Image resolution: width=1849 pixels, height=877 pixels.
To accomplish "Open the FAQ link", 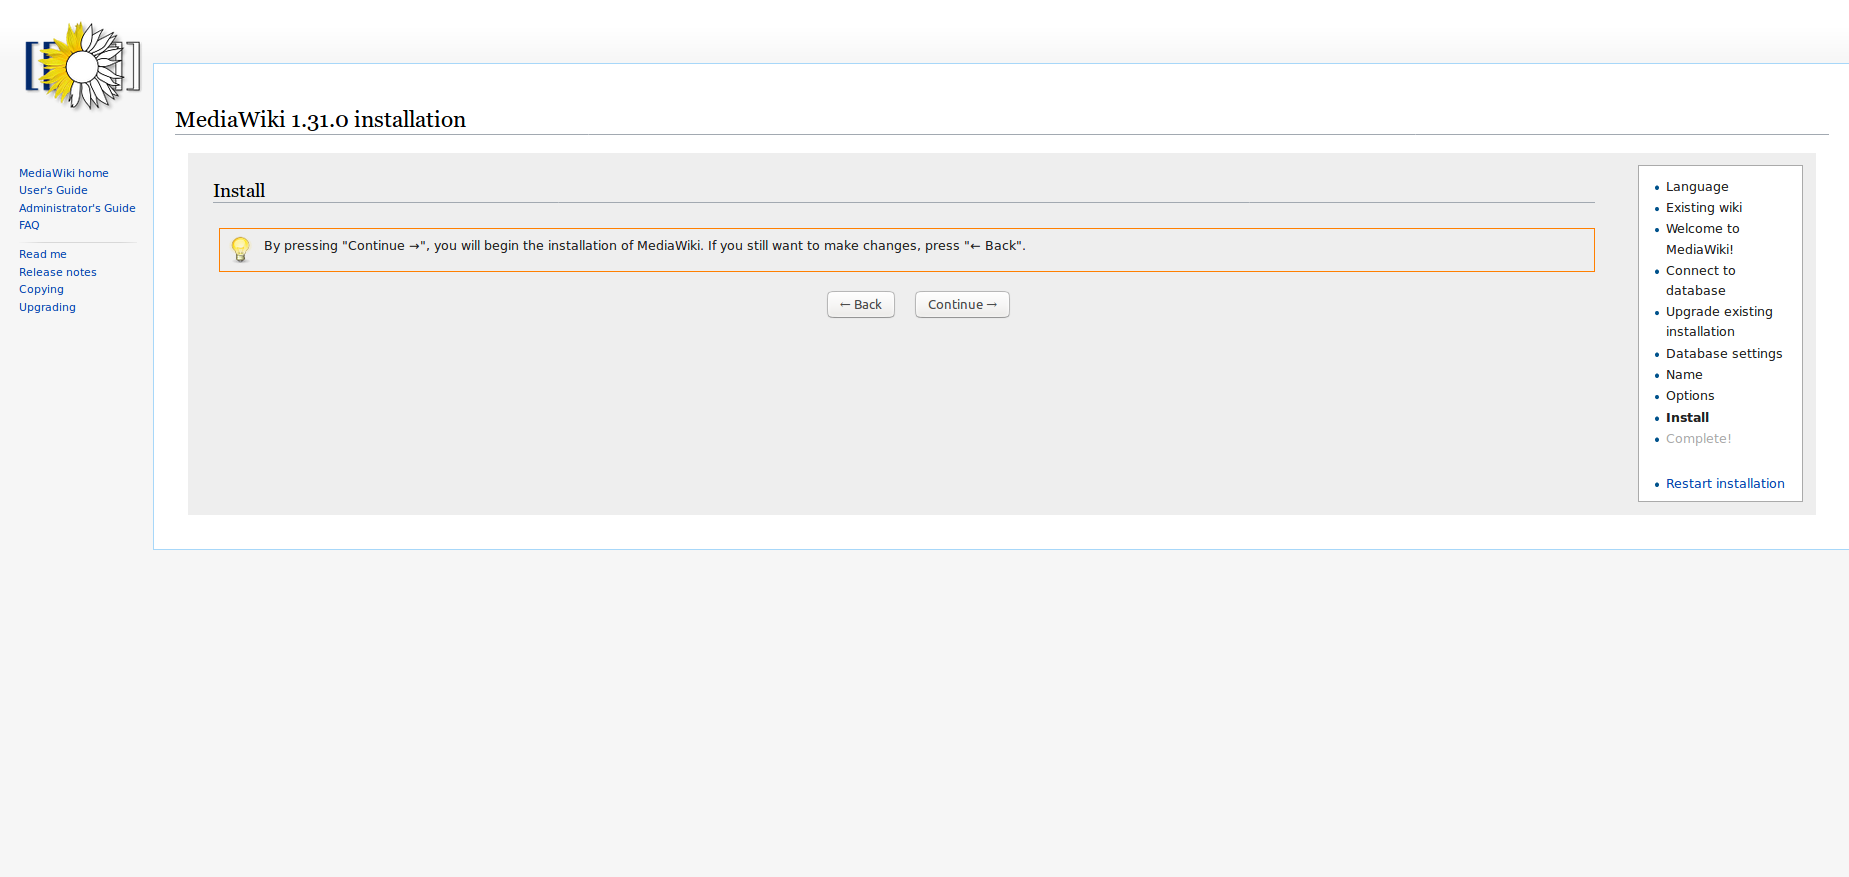I will click(x=29, y=225).
